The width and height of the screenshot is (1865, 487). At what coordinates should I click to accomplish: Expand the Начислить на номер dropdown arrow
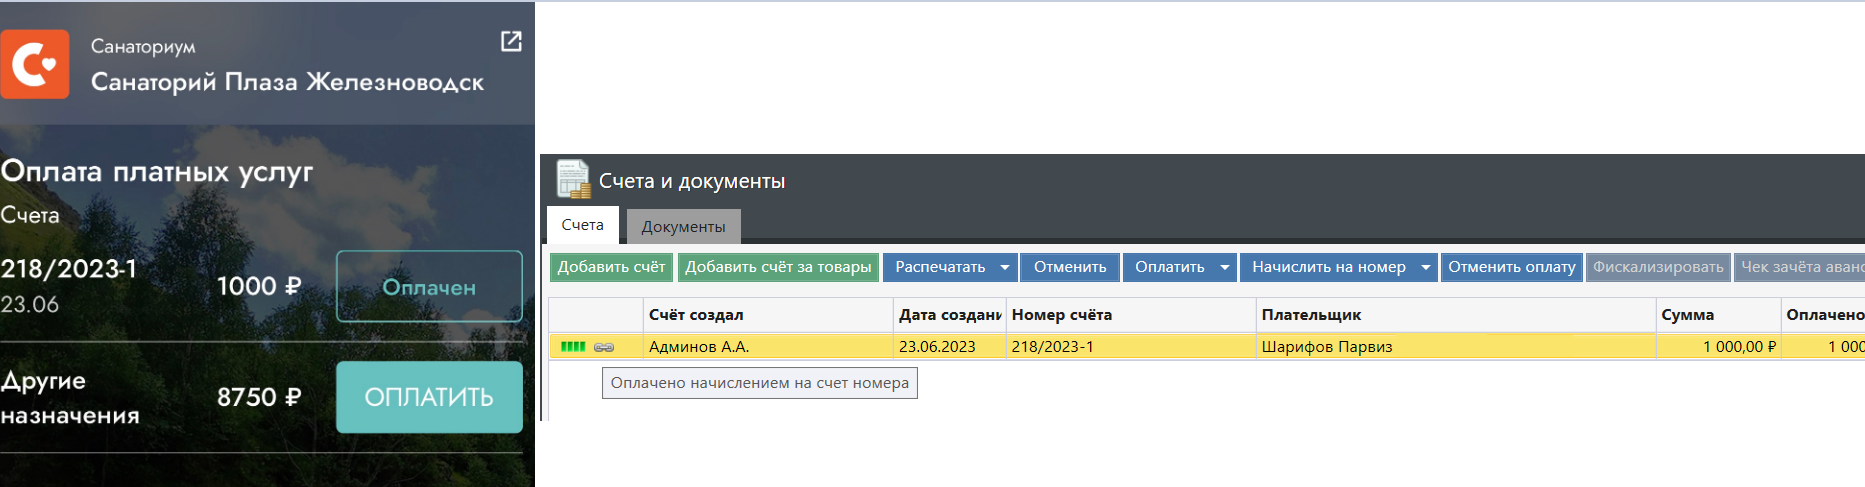point(1425,267)
